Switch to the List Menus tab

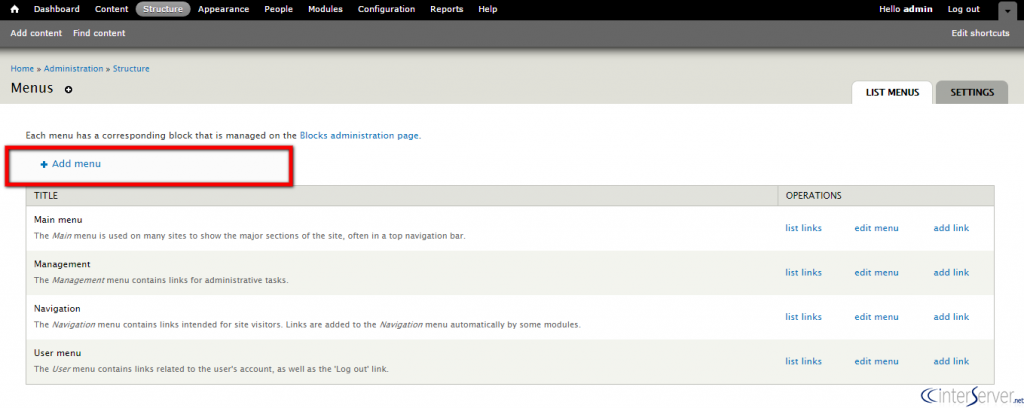coord(892,93)
